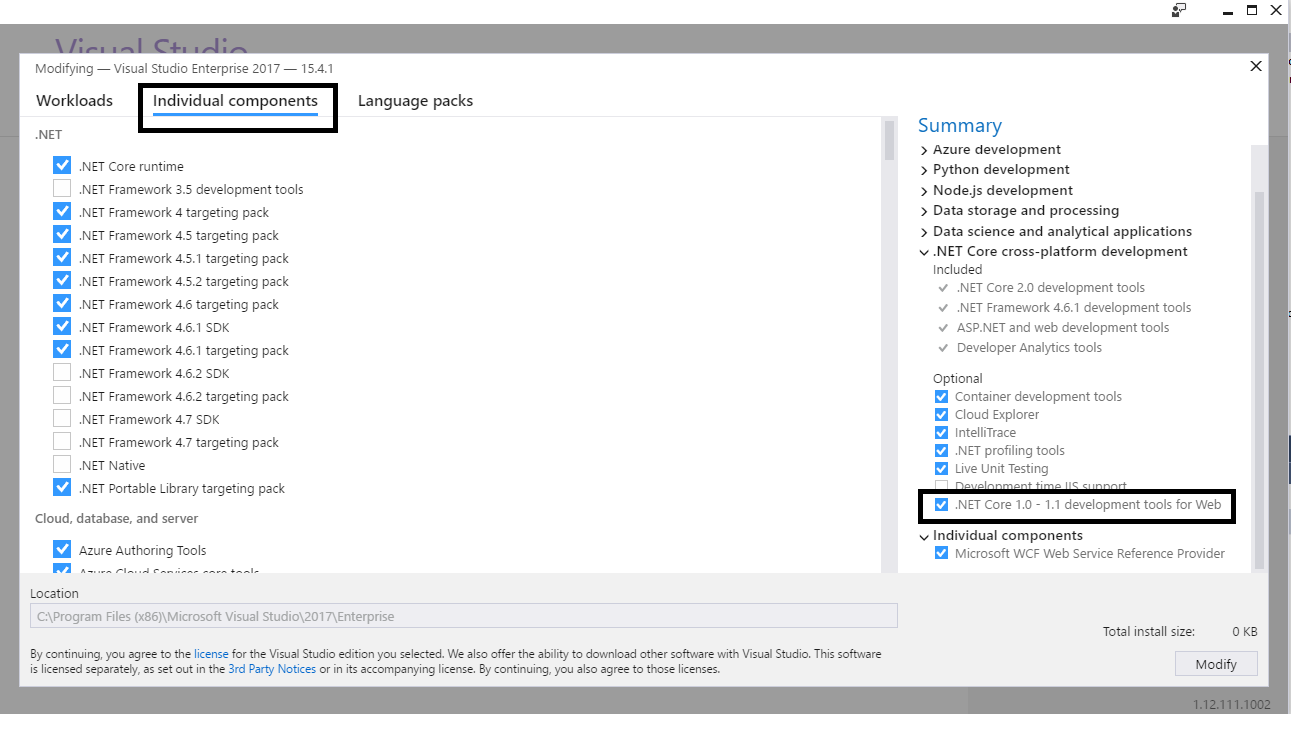Enable .NET Framework 4.6.2 targeting pack
The image size is (1292, 732).
(x=62, y=396)
